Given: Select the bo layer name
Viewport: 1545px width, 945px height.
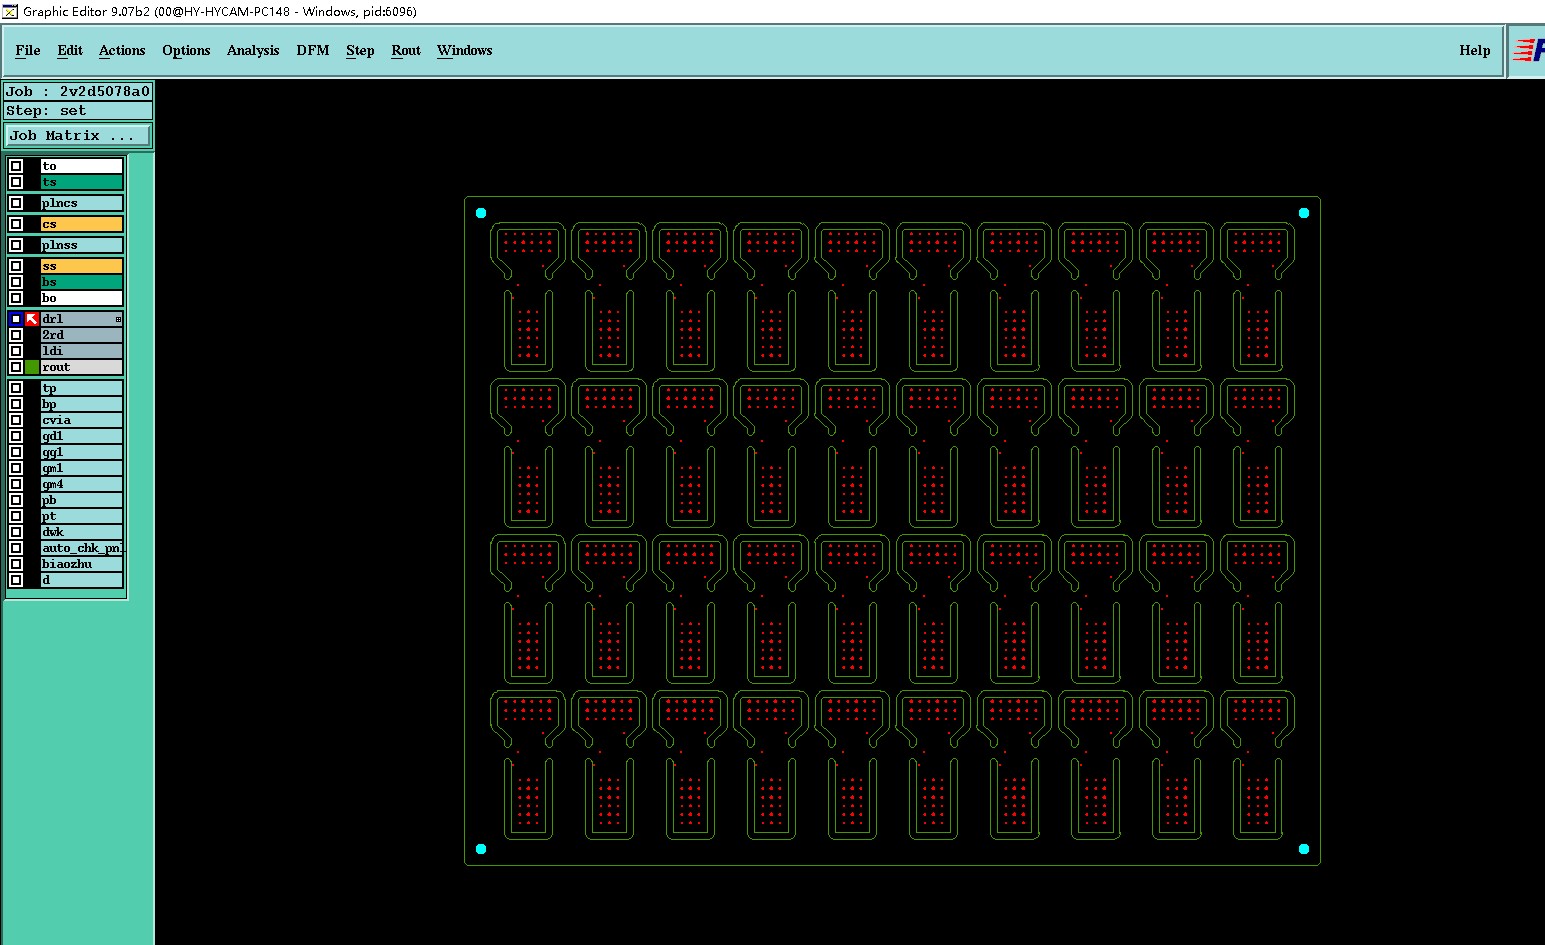Looking at the screenshot, I should pyautogui.click(x=82, y=298).
